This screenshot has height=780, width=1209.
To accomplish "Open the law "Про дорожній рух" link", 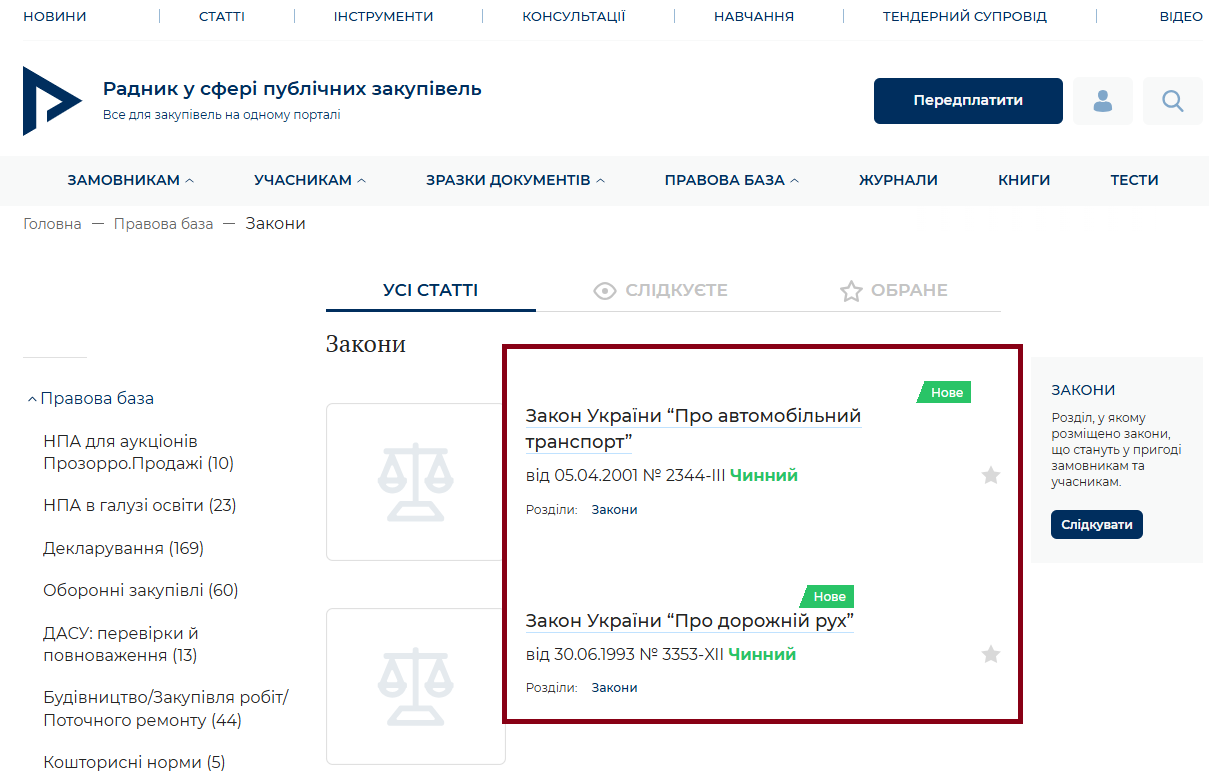I will click(689, 621).
